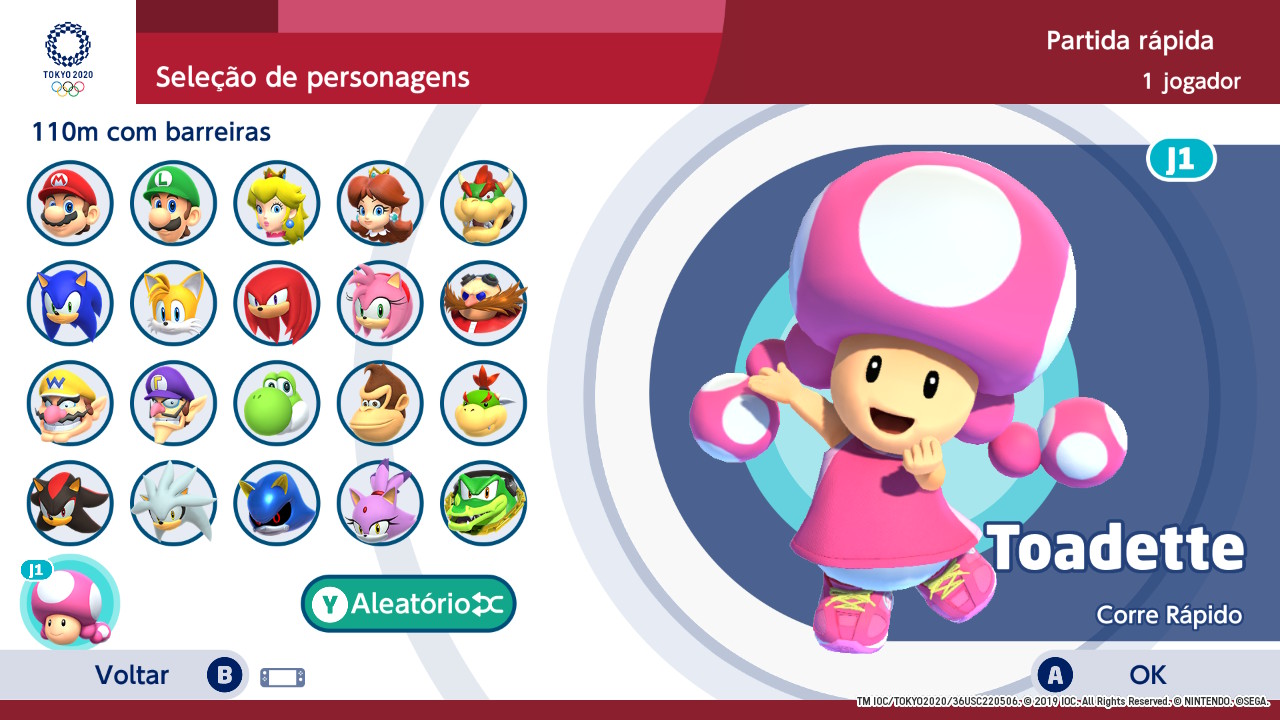1280x720 pixels.
Task: Choose Shadow the Hedgehog icon
Action: 70,503
